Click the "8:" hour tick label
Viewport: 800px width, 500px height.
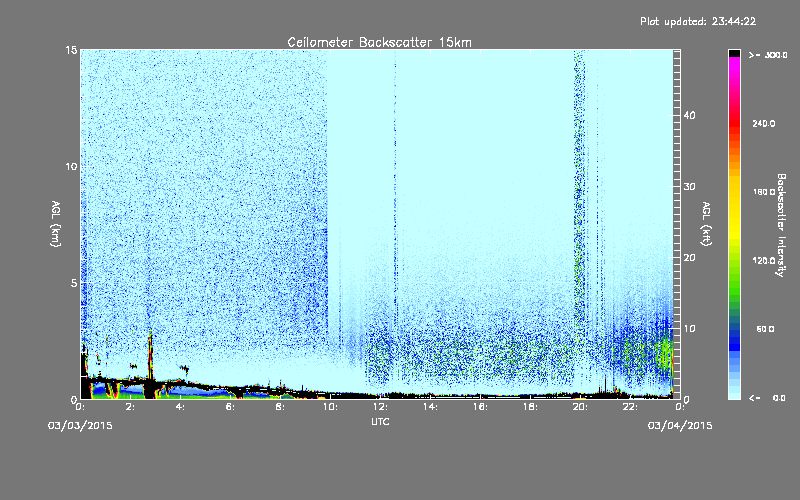(280, 407)
